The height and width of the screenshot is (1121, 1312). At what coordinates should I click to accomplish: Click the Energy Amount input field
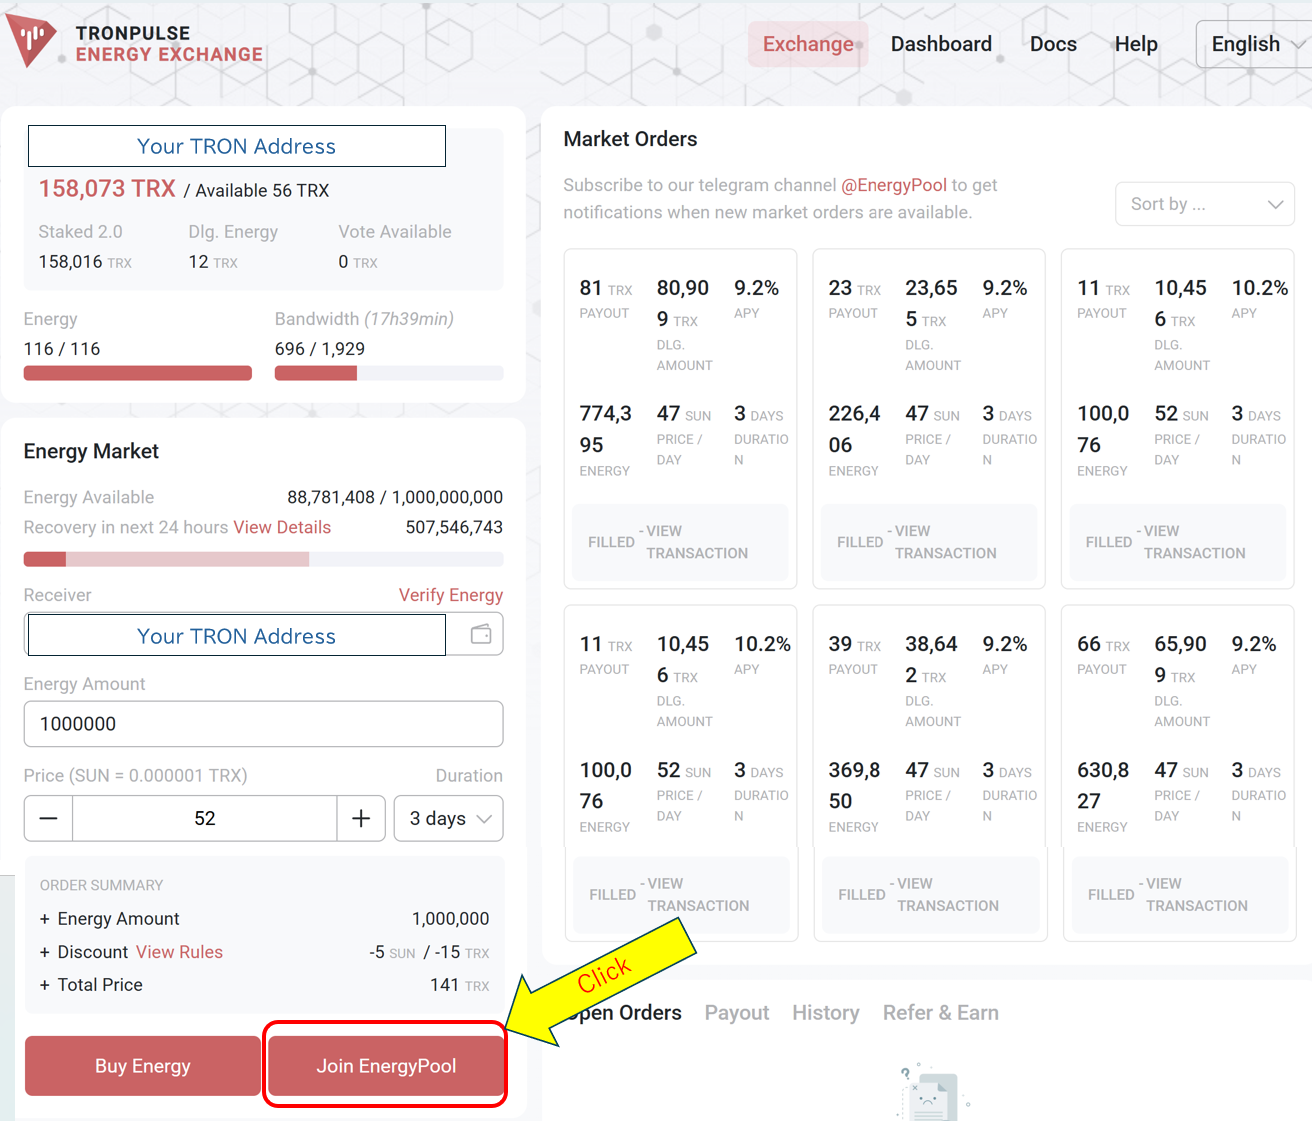[x=263, y=724]
